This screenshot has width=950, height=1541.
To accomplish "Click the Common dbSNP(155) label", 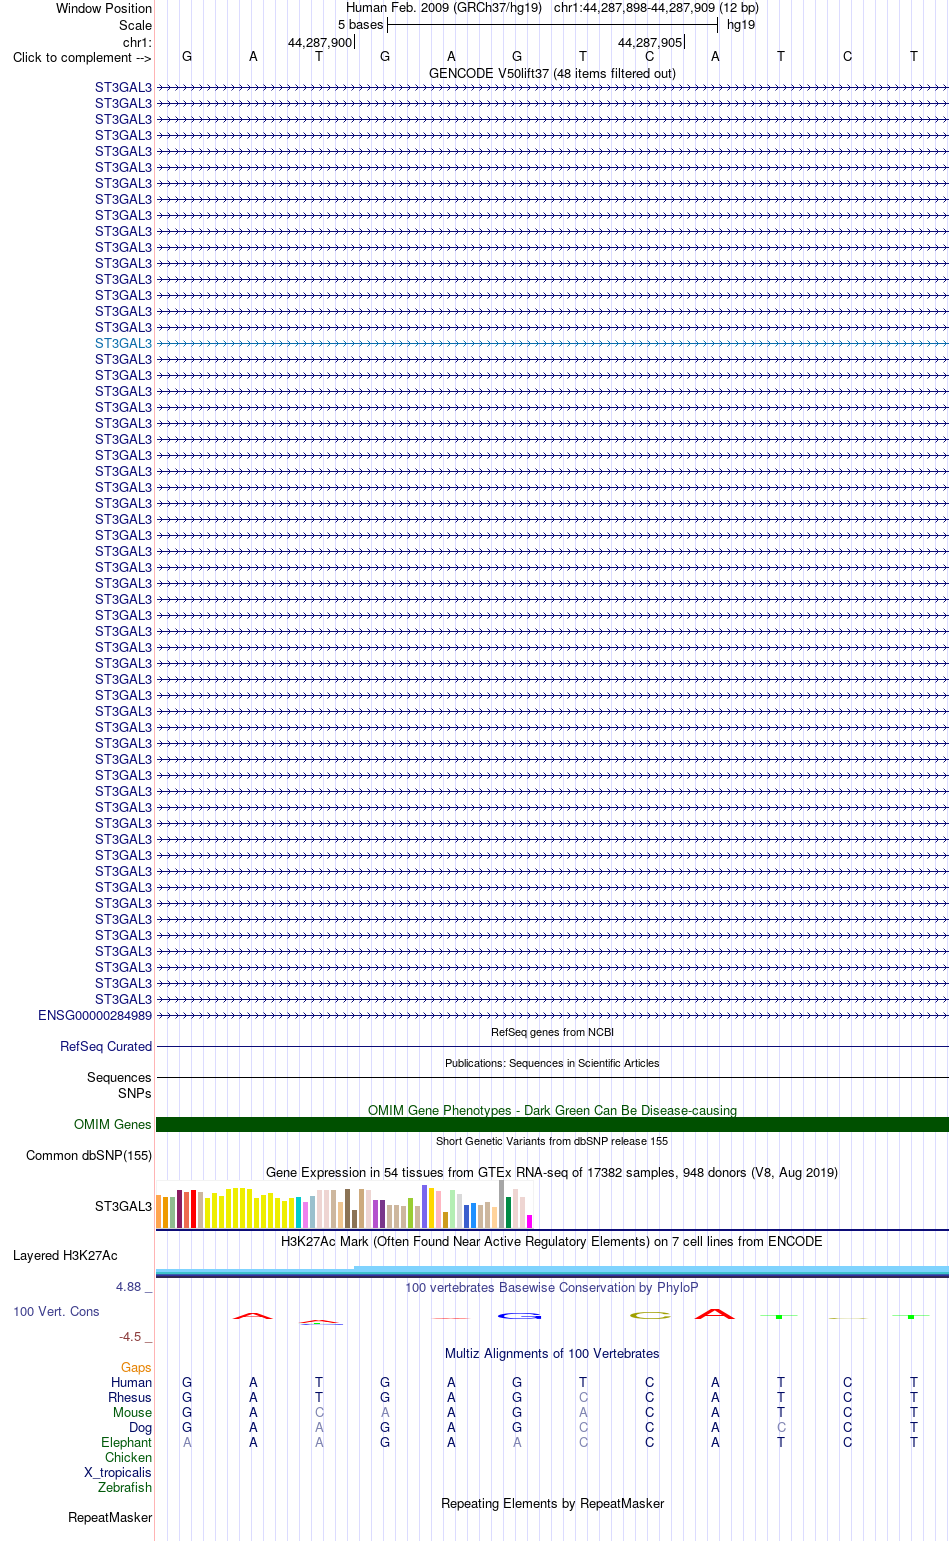I will (x=89, y=1155).
